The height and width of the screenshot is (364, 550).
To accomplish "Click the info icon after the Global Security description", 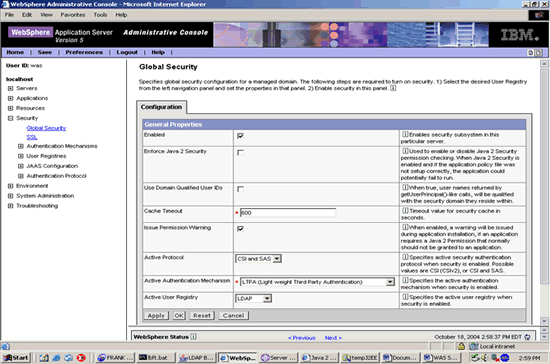I will [x=393, y=88].
